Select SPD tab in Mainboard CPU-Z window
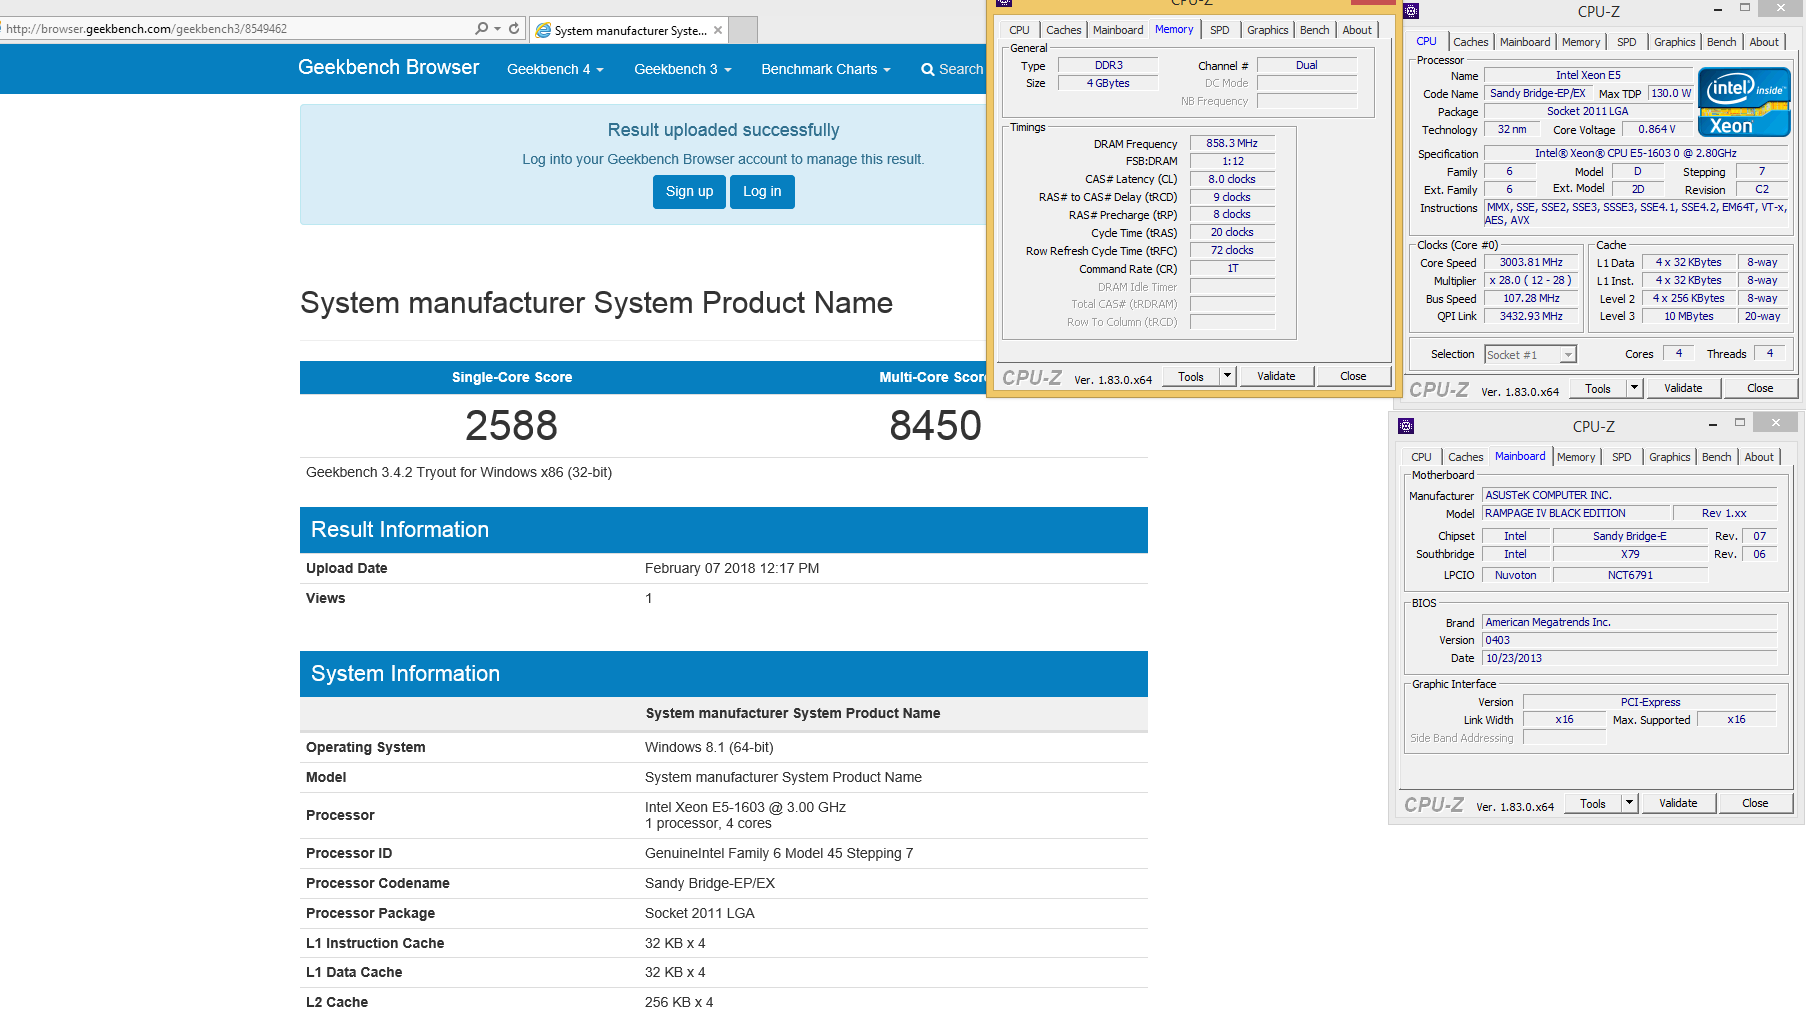The width and height of the screenshot is (1806, 1014). (x=1622, y=457)
